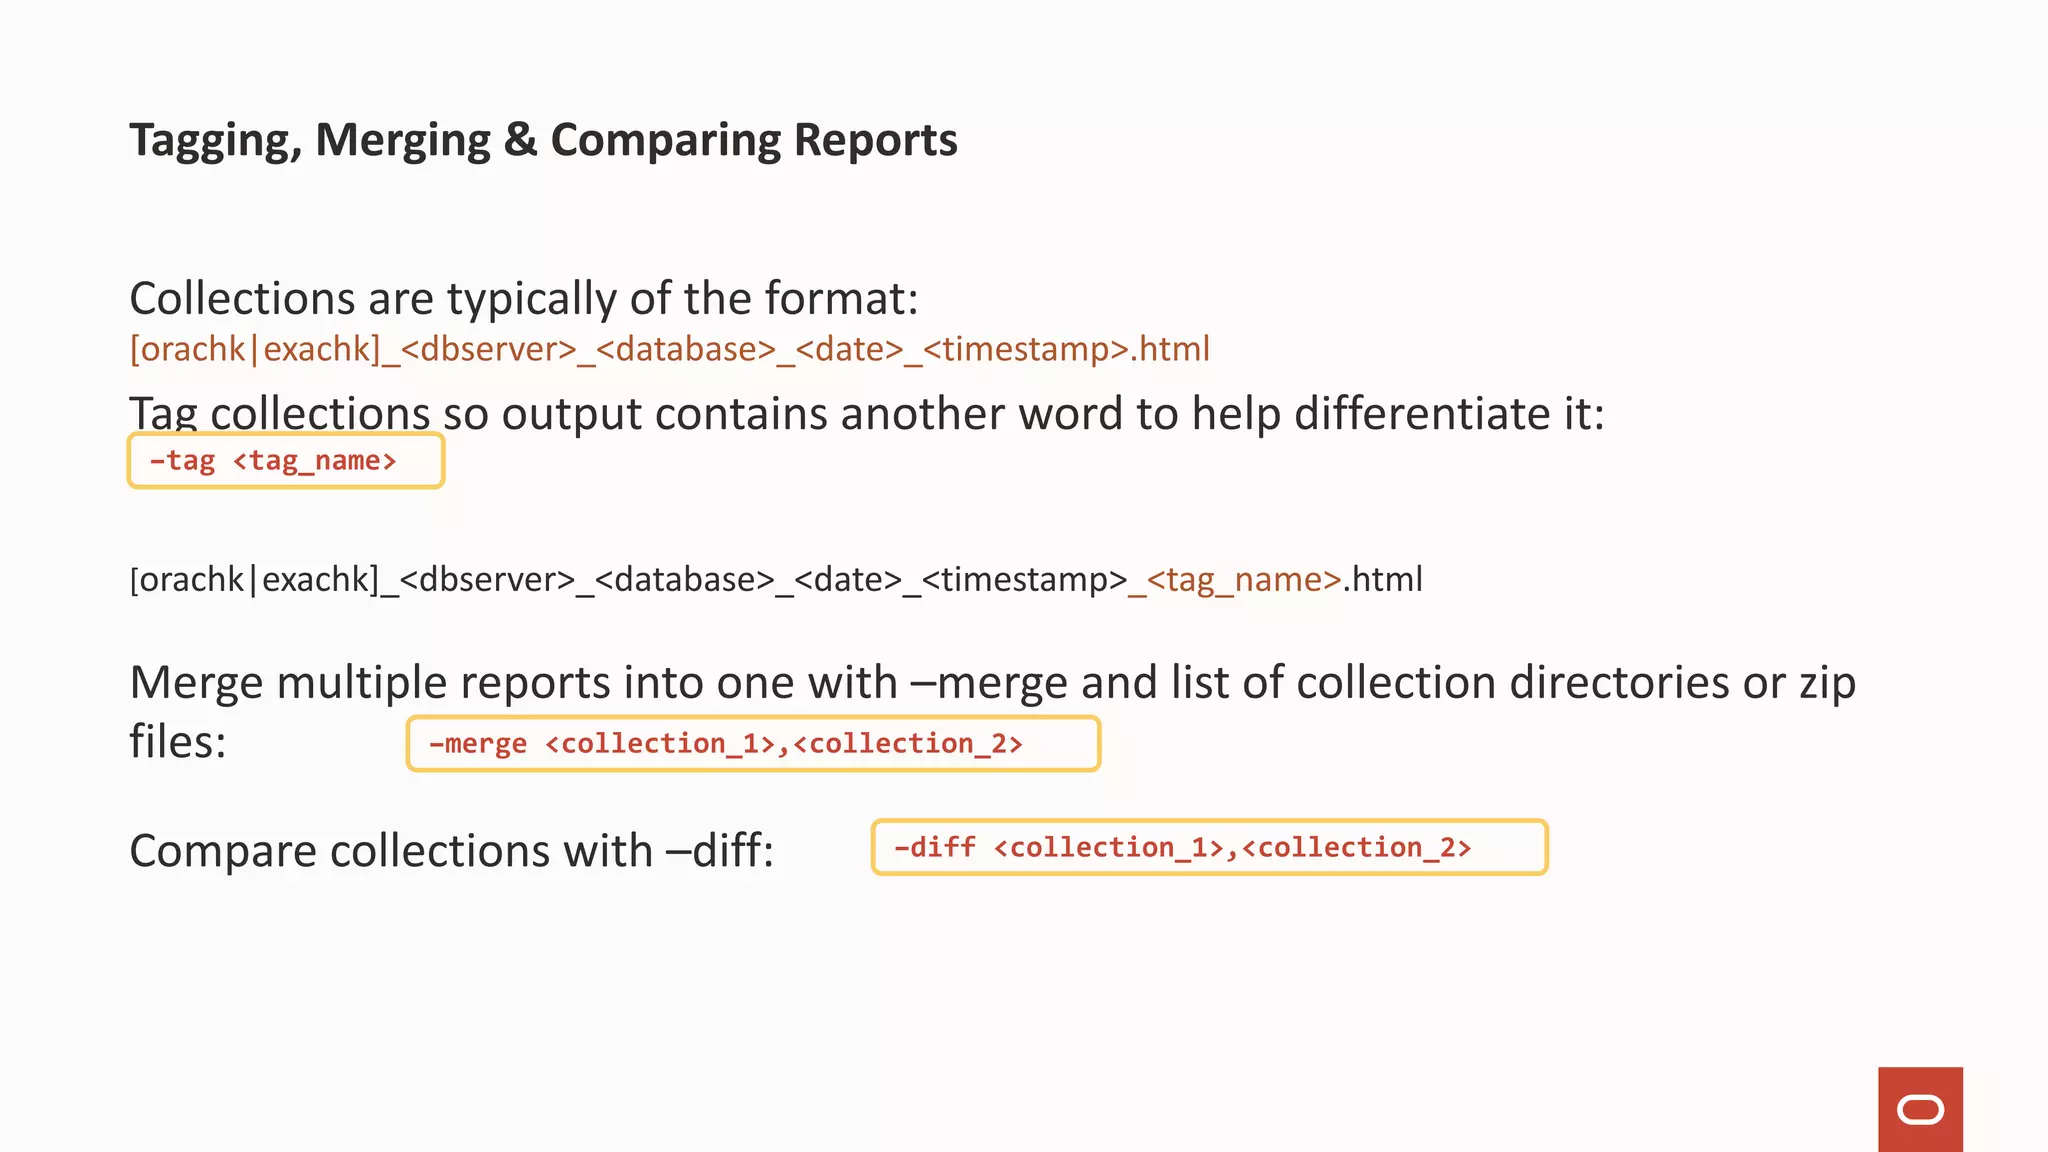Click the <timestamp> part of orange filename

[x=1026, y=349]
